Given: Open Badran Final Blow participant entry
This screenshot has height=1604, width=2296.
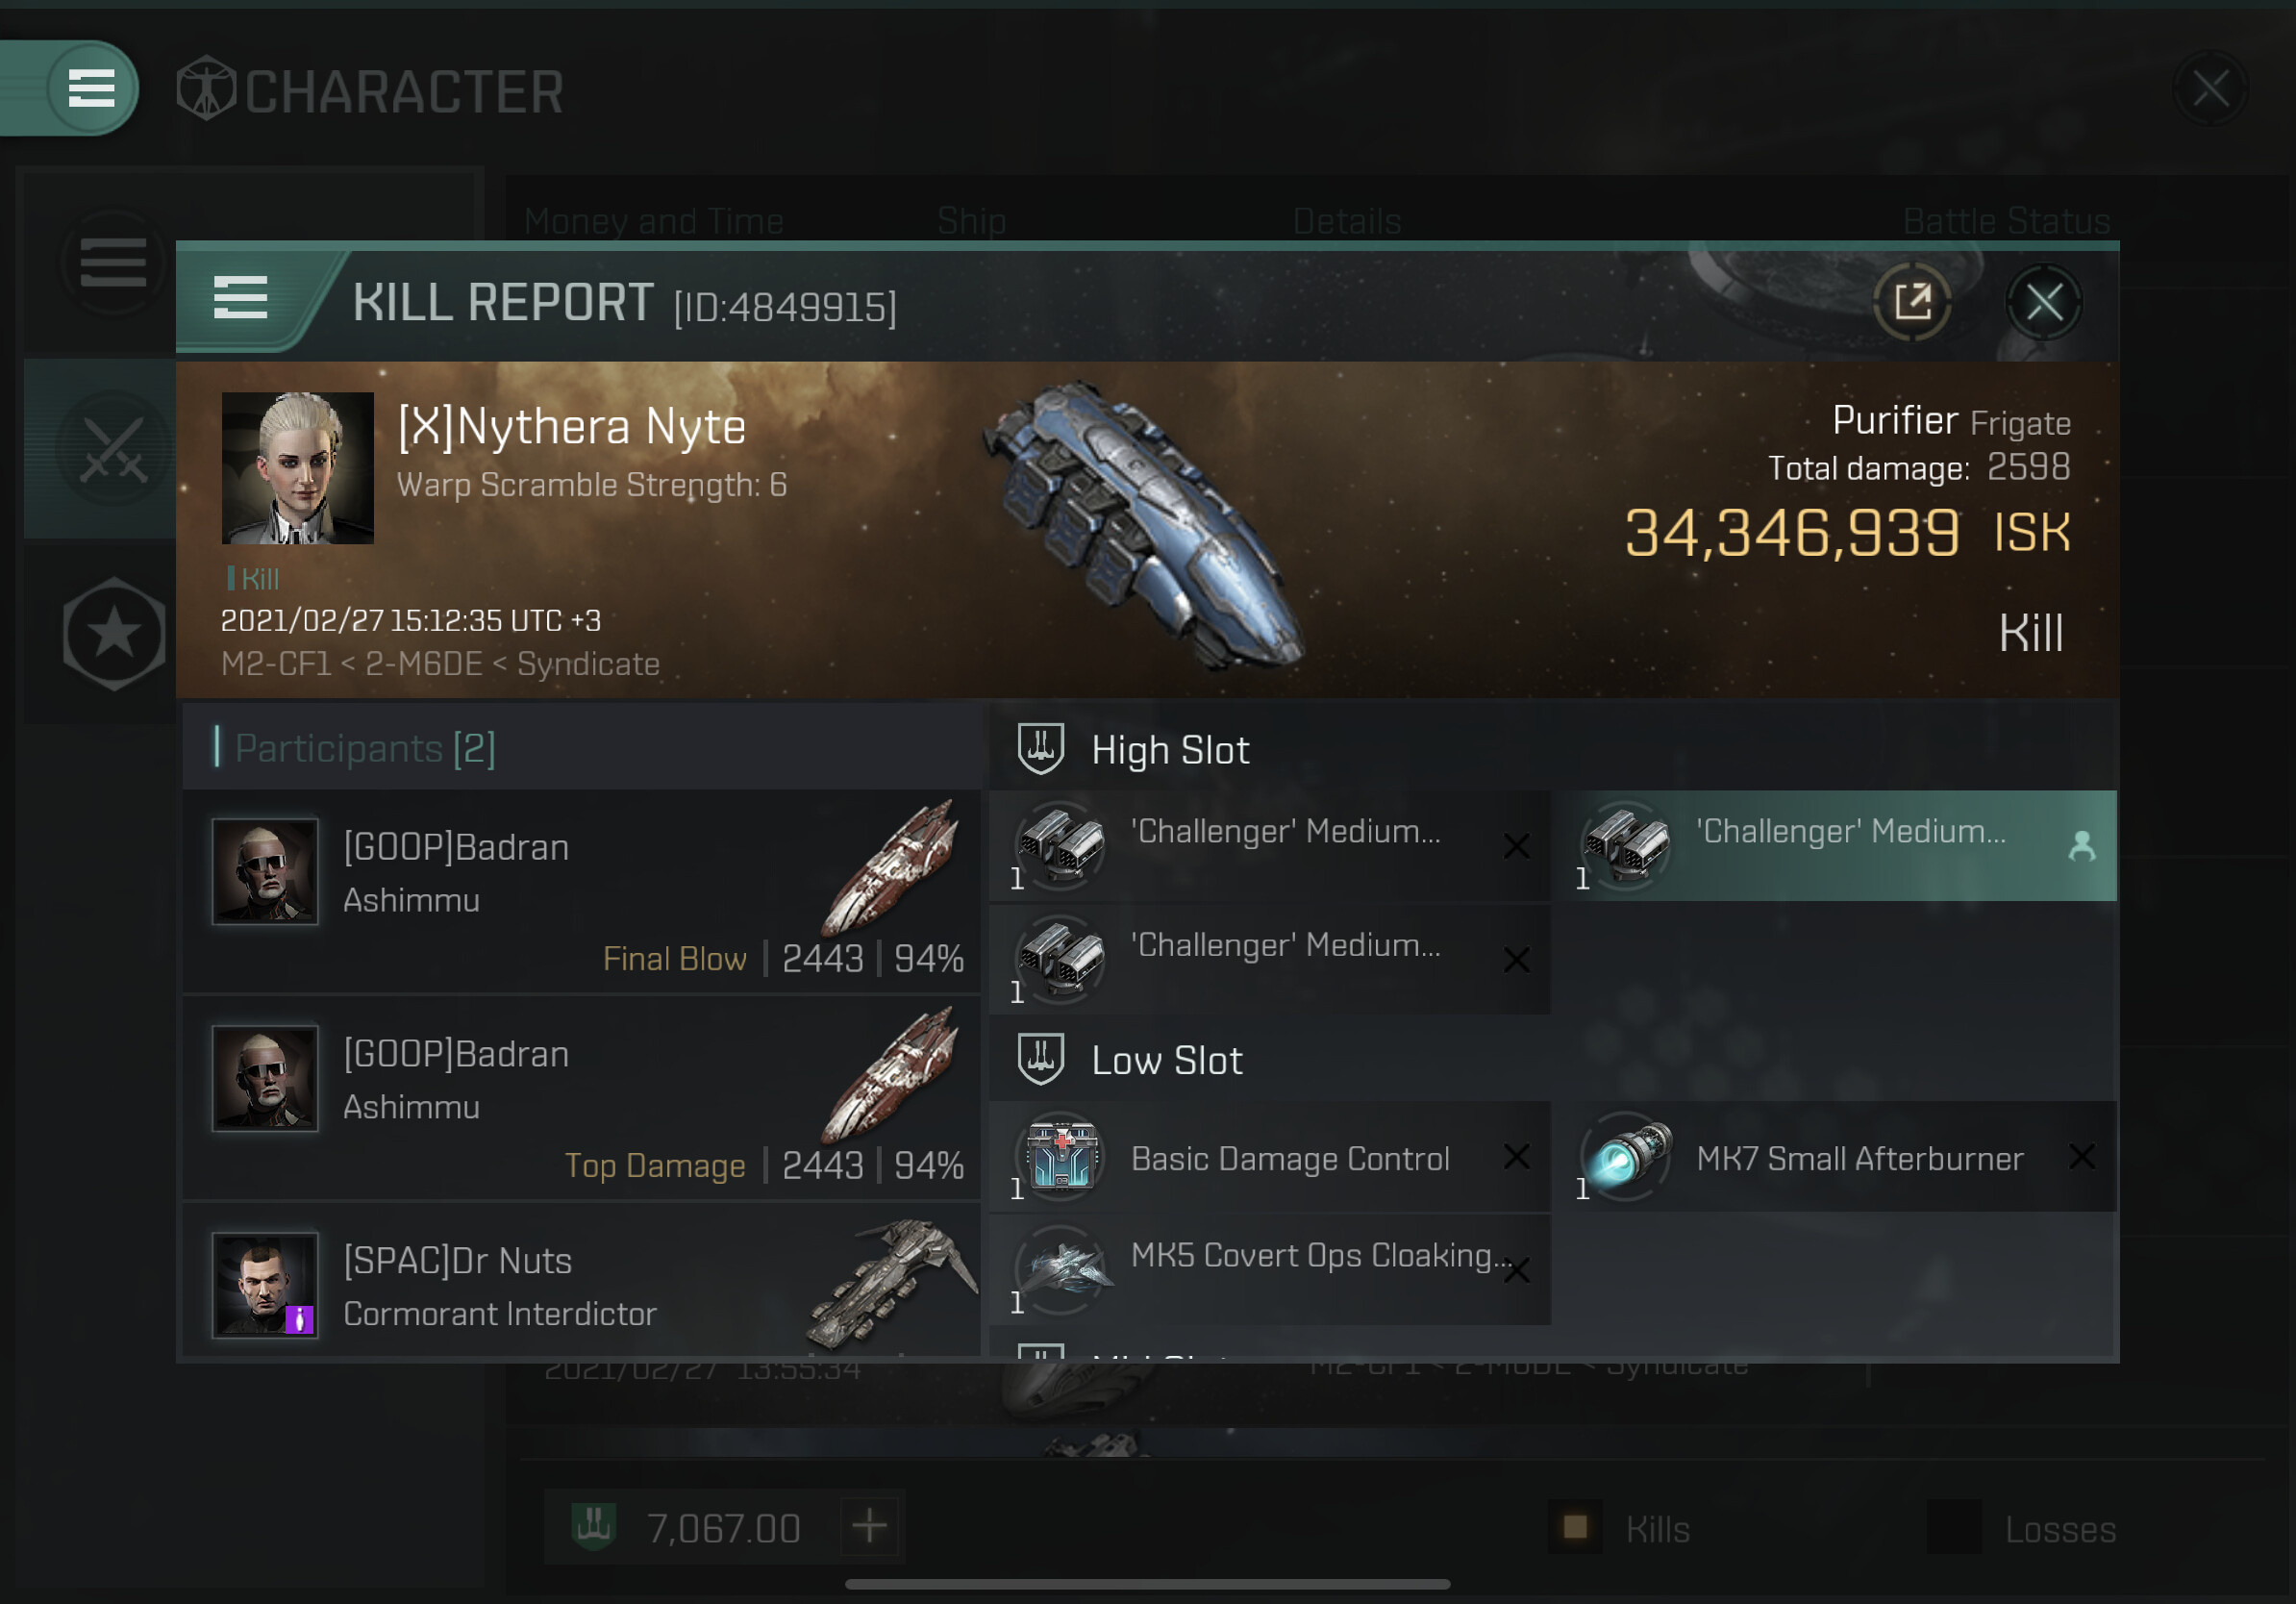Looking at the screenshot, I should (581, 893).
